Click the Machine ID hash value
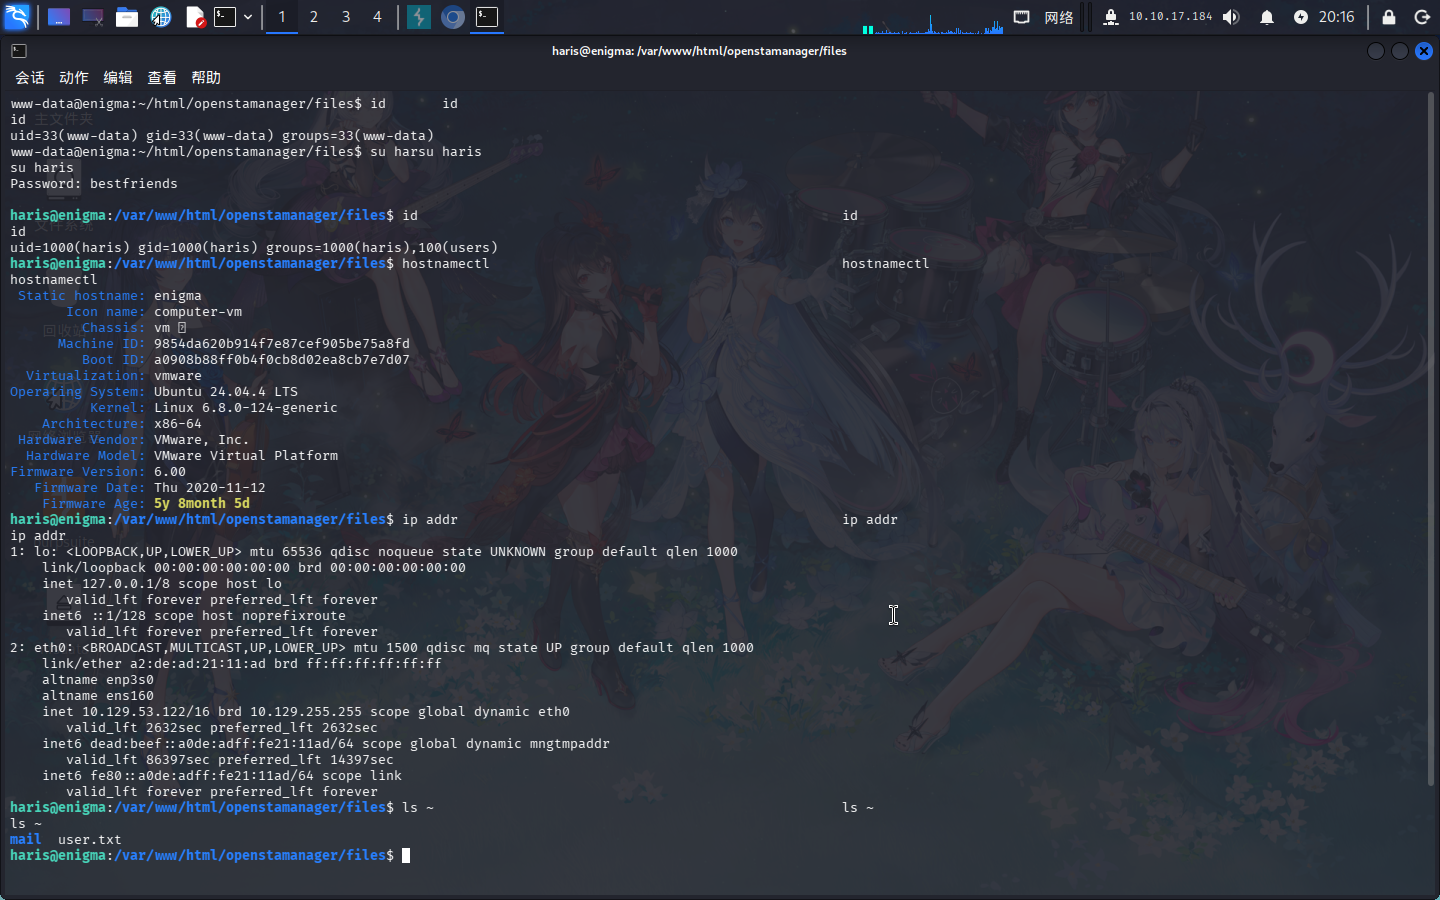Screen dimensions: 1440x900 282,344
